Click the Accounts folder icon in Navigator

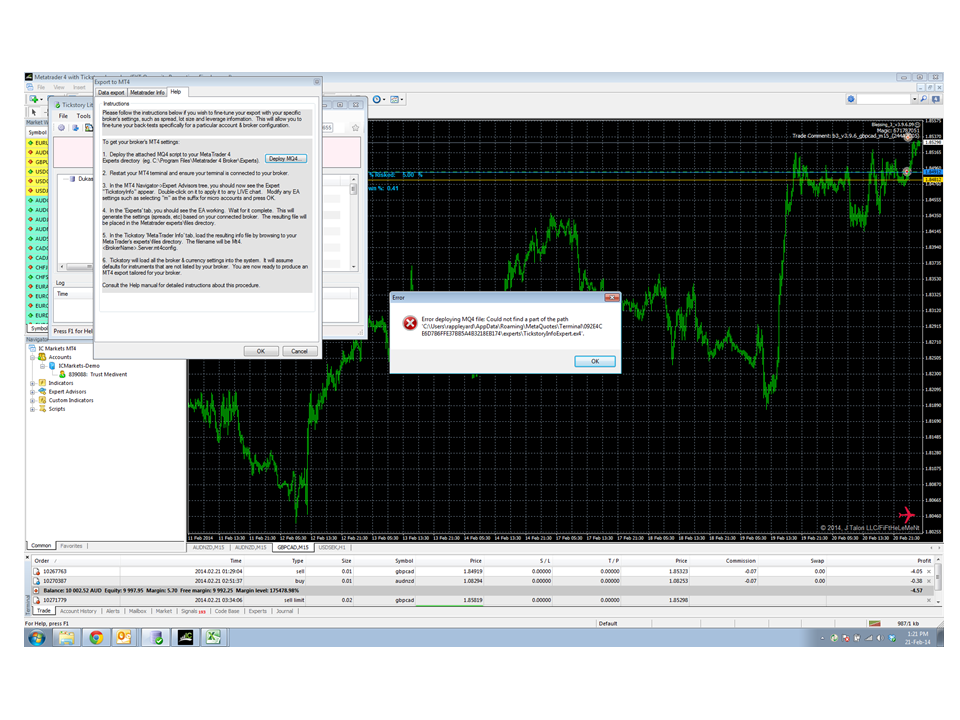42,357
